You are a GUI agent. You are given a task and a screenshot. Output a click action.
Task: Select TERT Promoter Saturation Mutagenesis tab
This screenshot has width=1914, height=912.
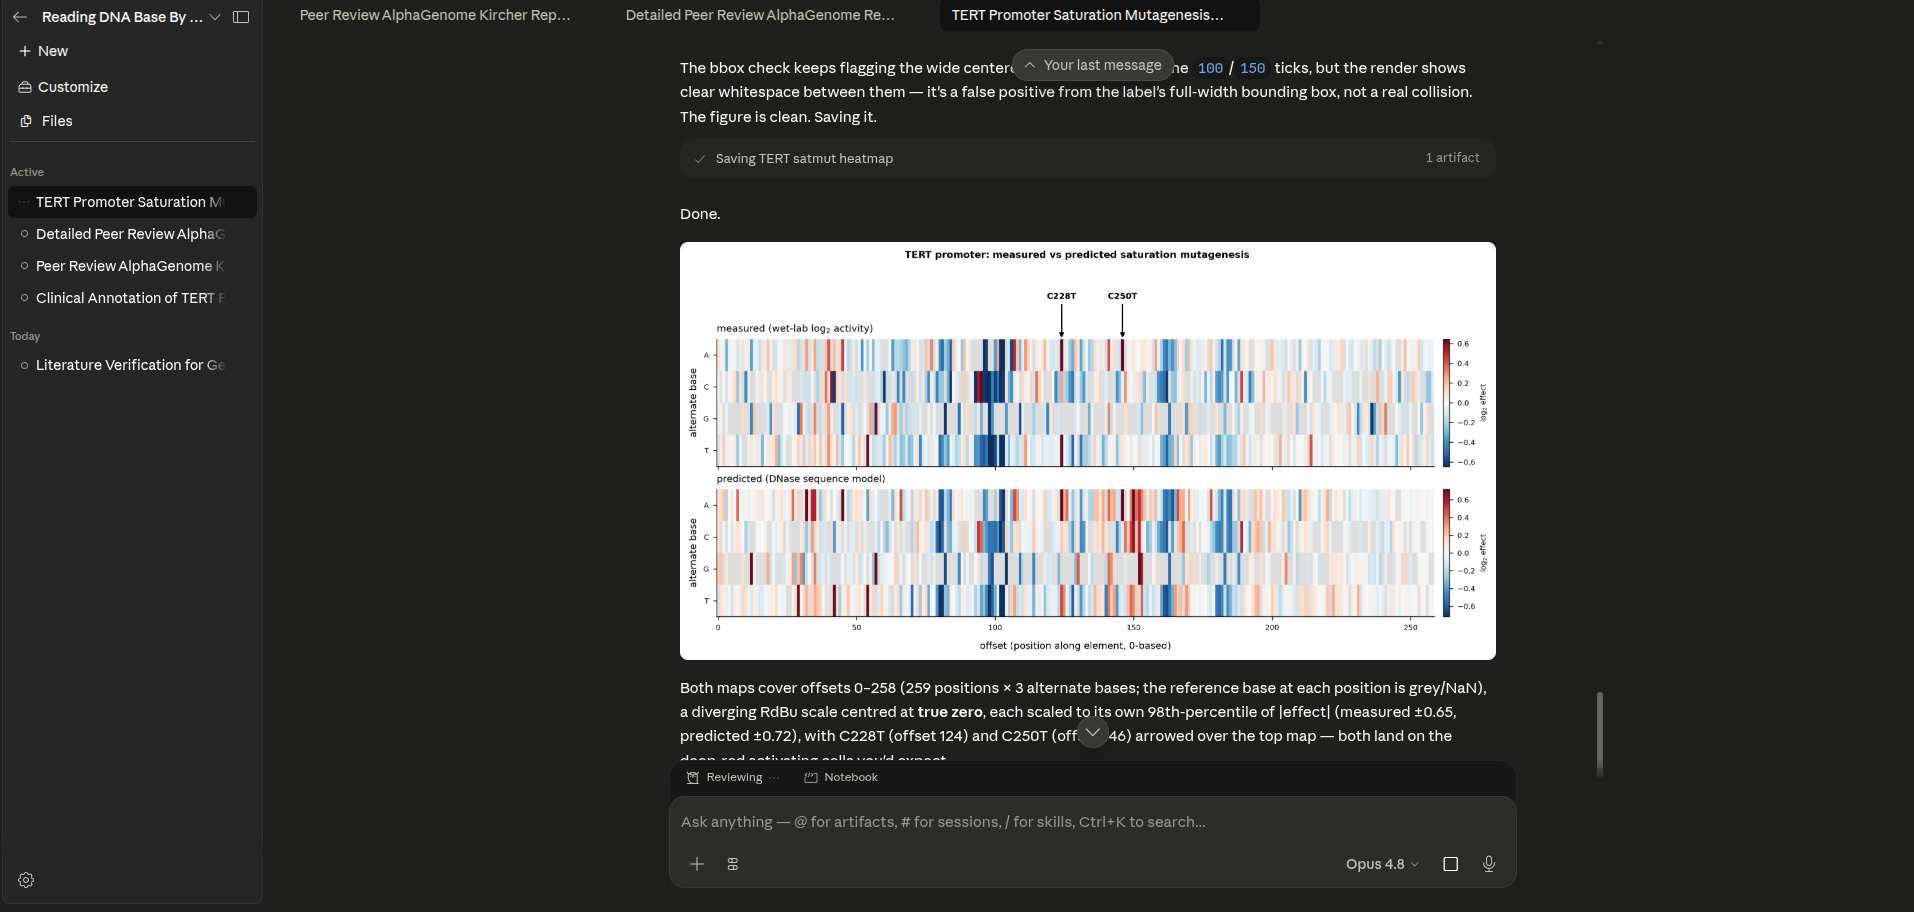click(1099, 15)
